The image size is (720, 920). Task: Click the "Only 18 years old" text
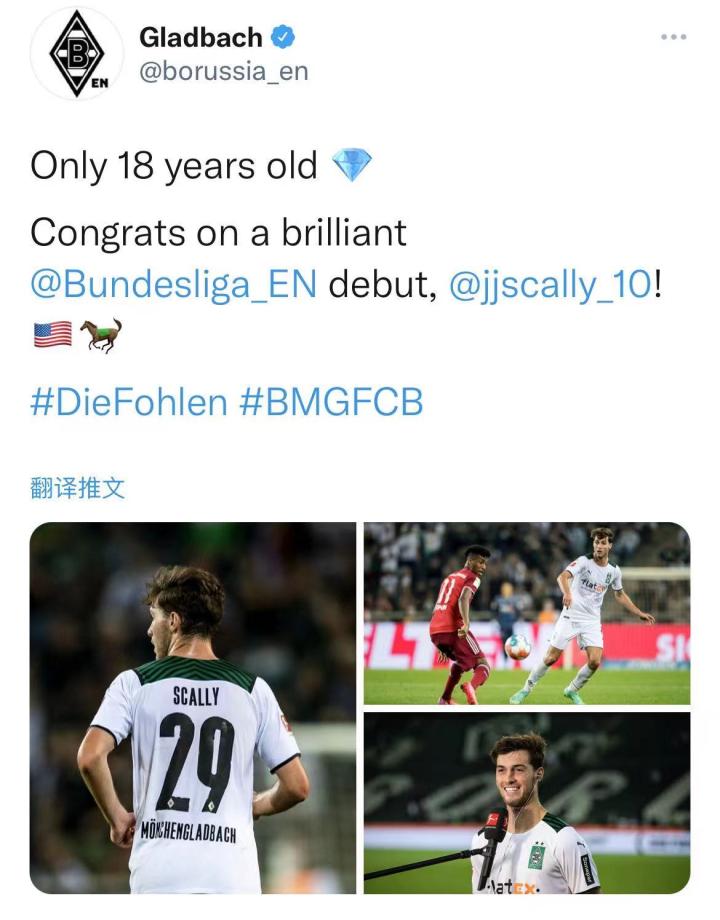point(174,165)
